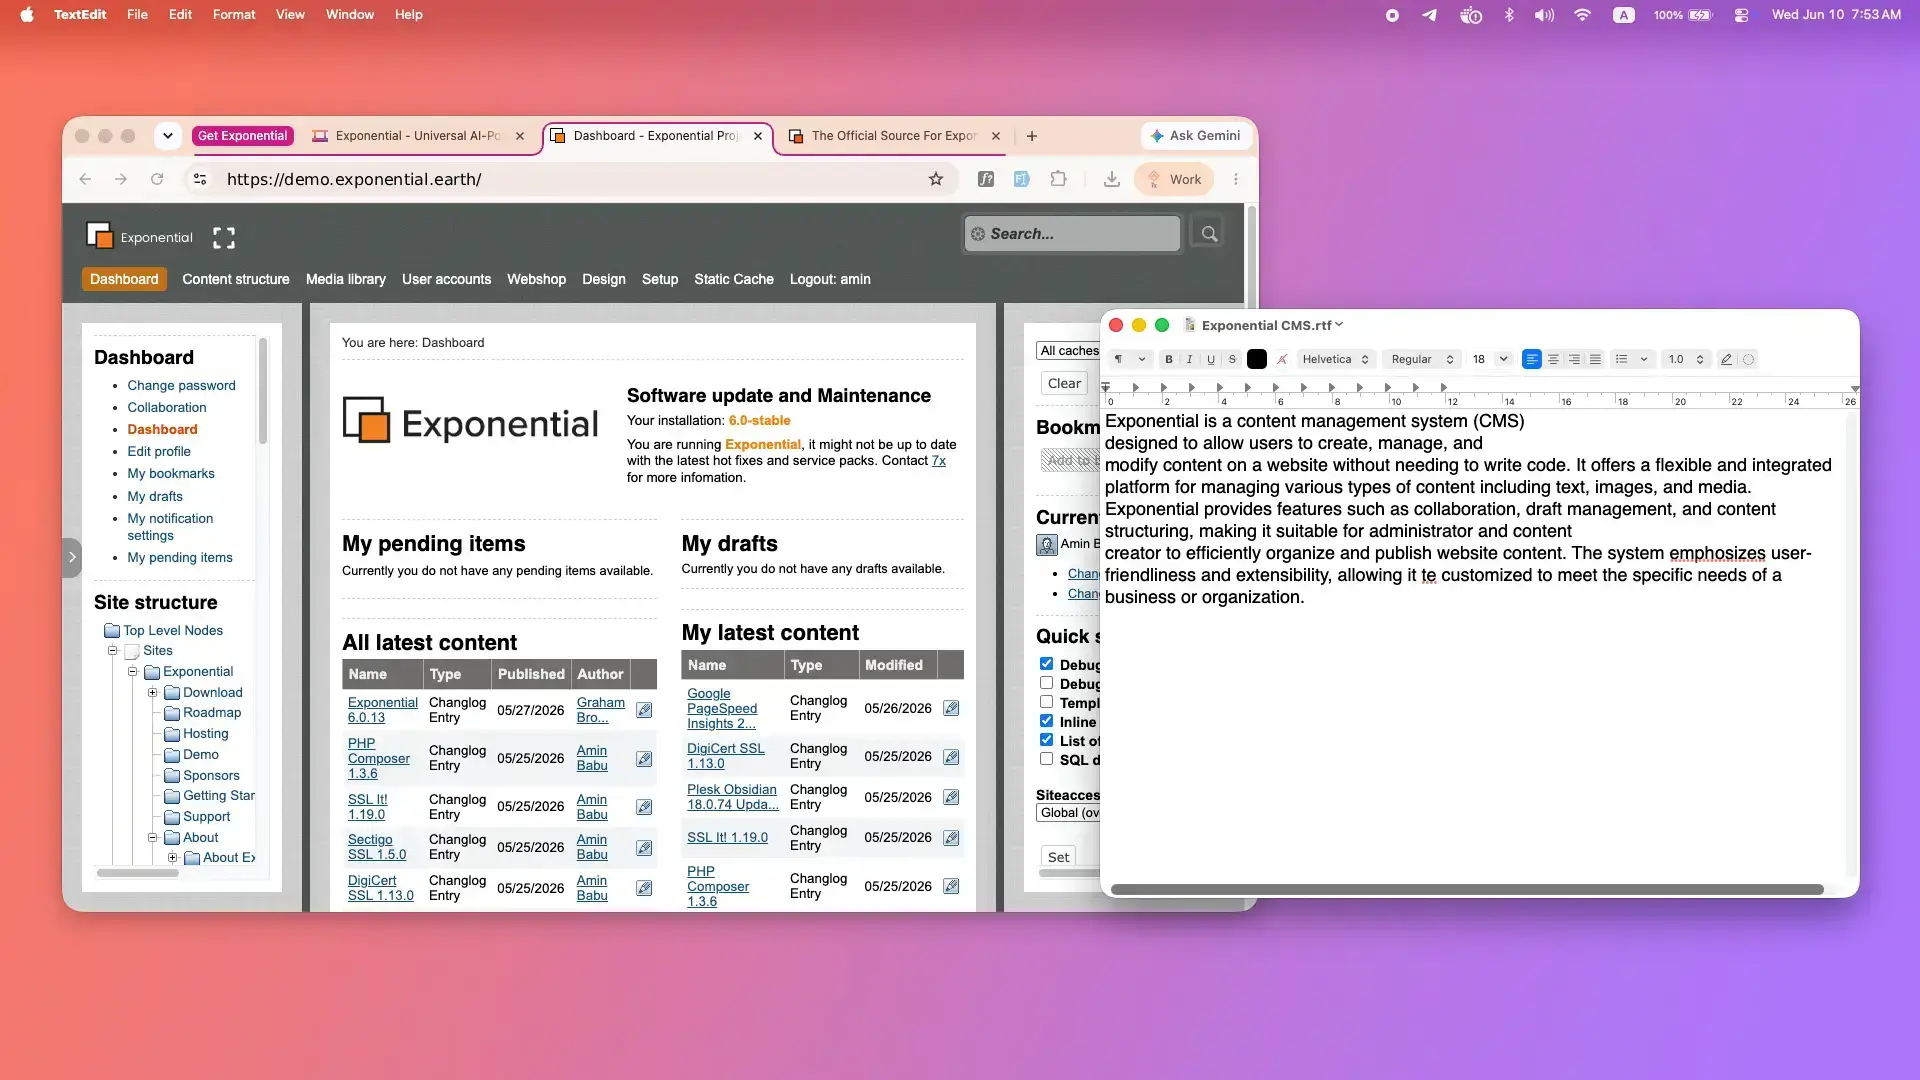The height and width of the screenshot is (1080, 1920).
Task: Toggle italic formatting in TextEdit
Action: coord(1189,360)
